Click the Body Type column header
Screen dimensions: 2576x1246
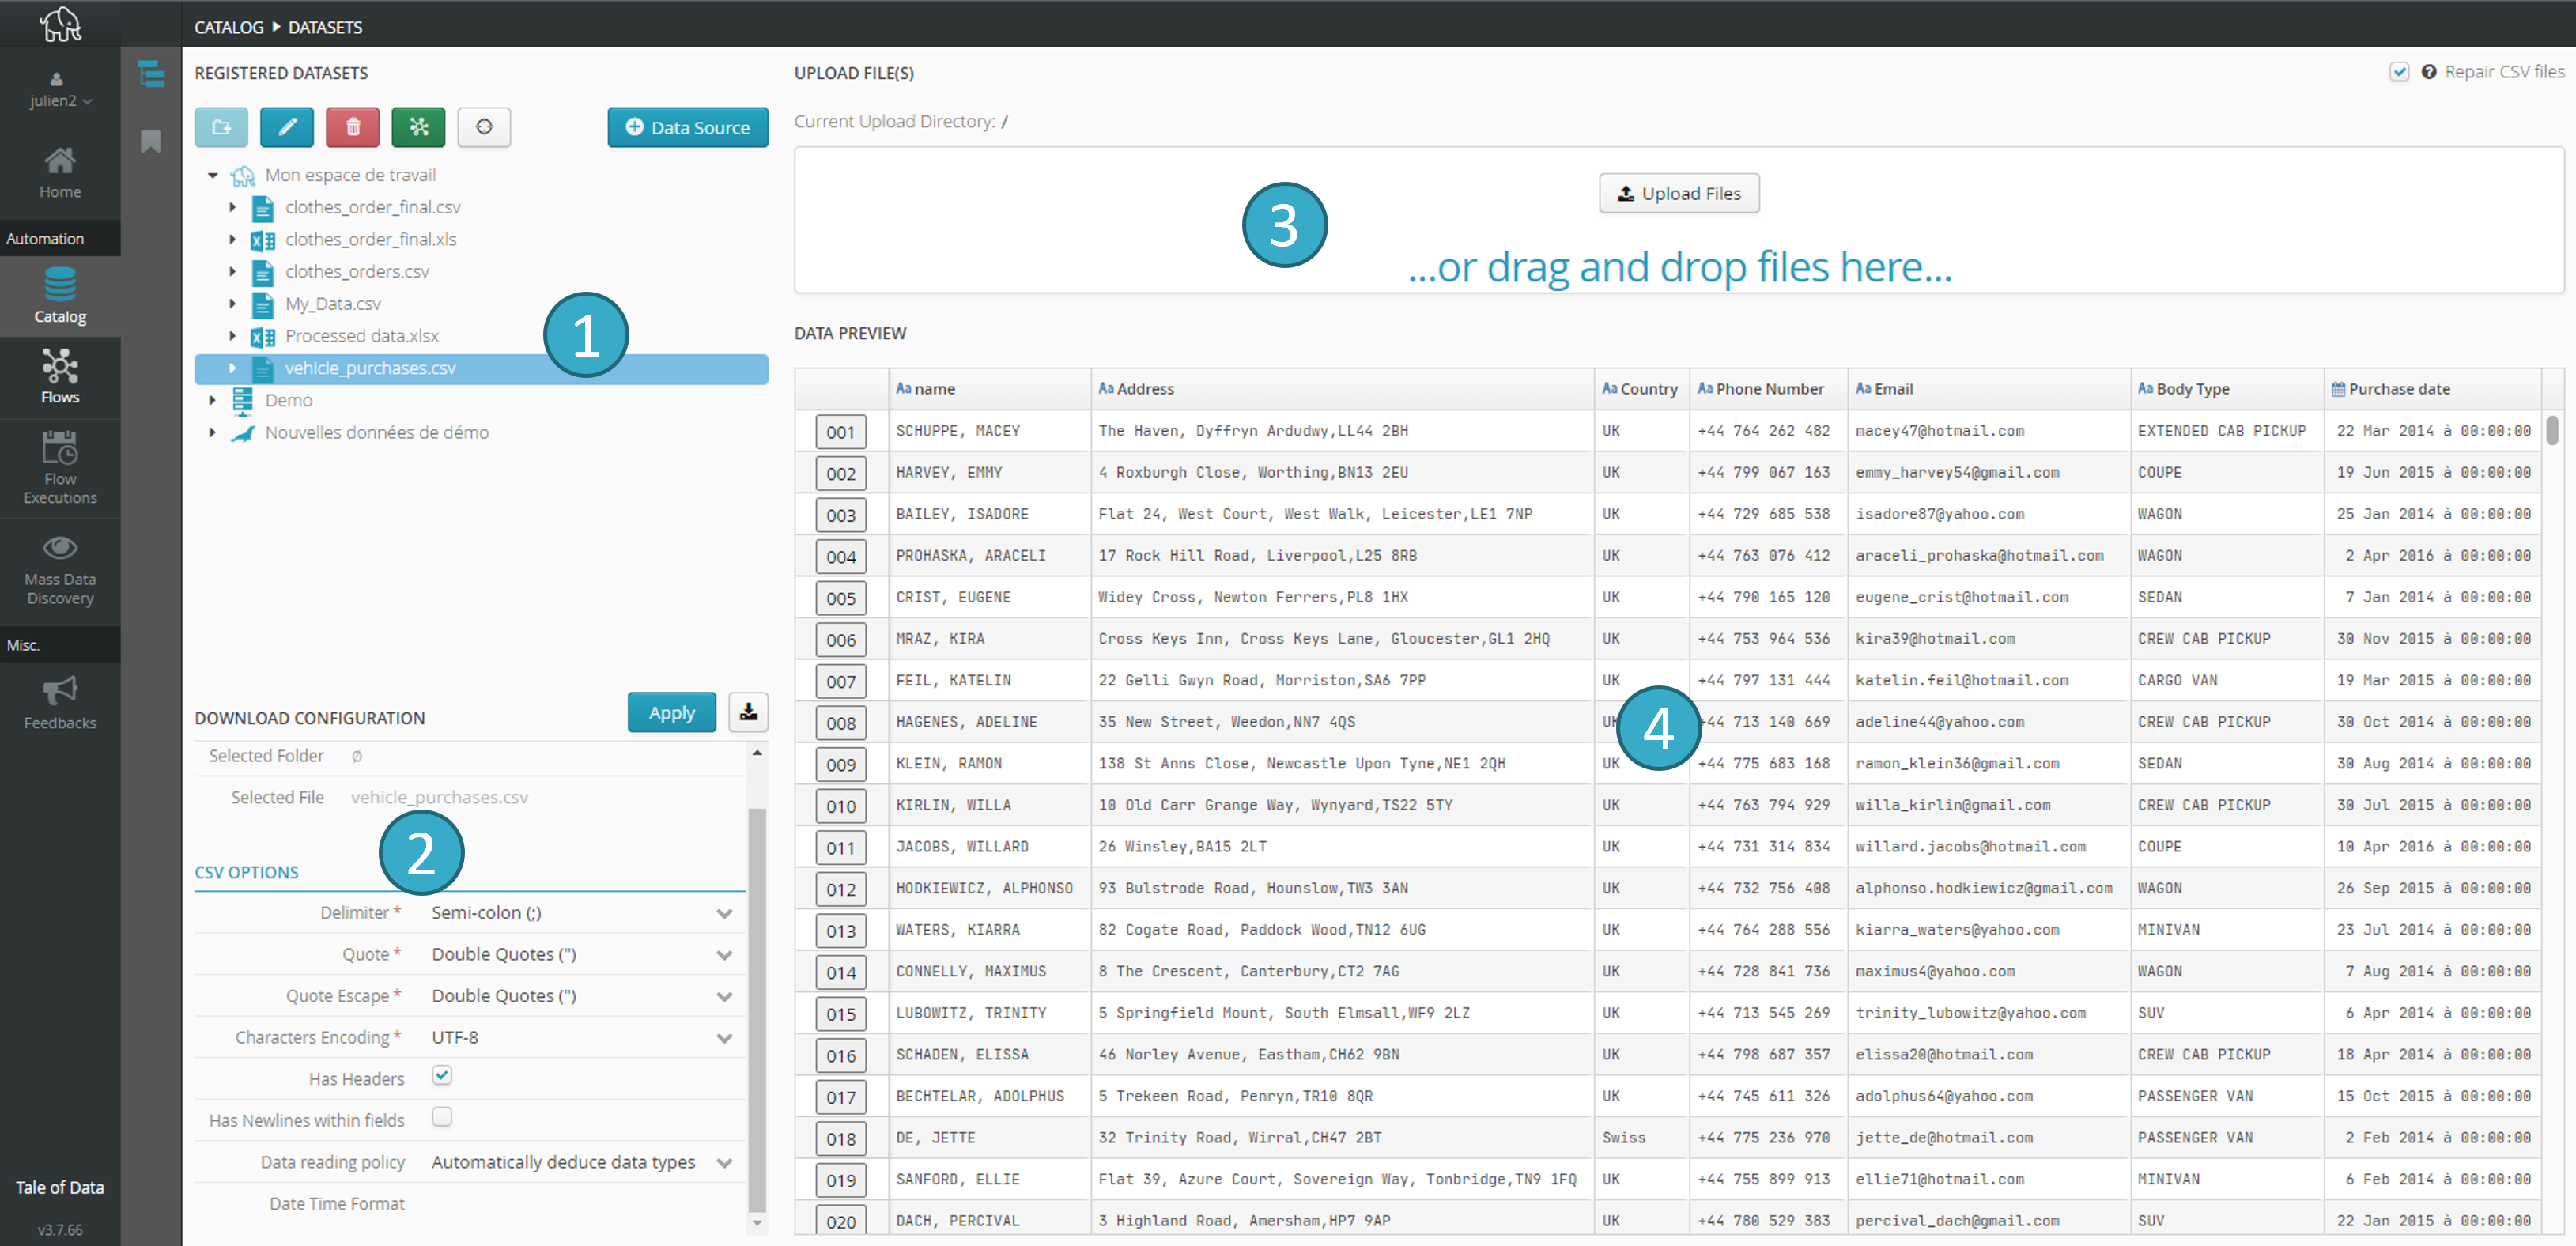pyautogui.click(x=2227, y=389)
